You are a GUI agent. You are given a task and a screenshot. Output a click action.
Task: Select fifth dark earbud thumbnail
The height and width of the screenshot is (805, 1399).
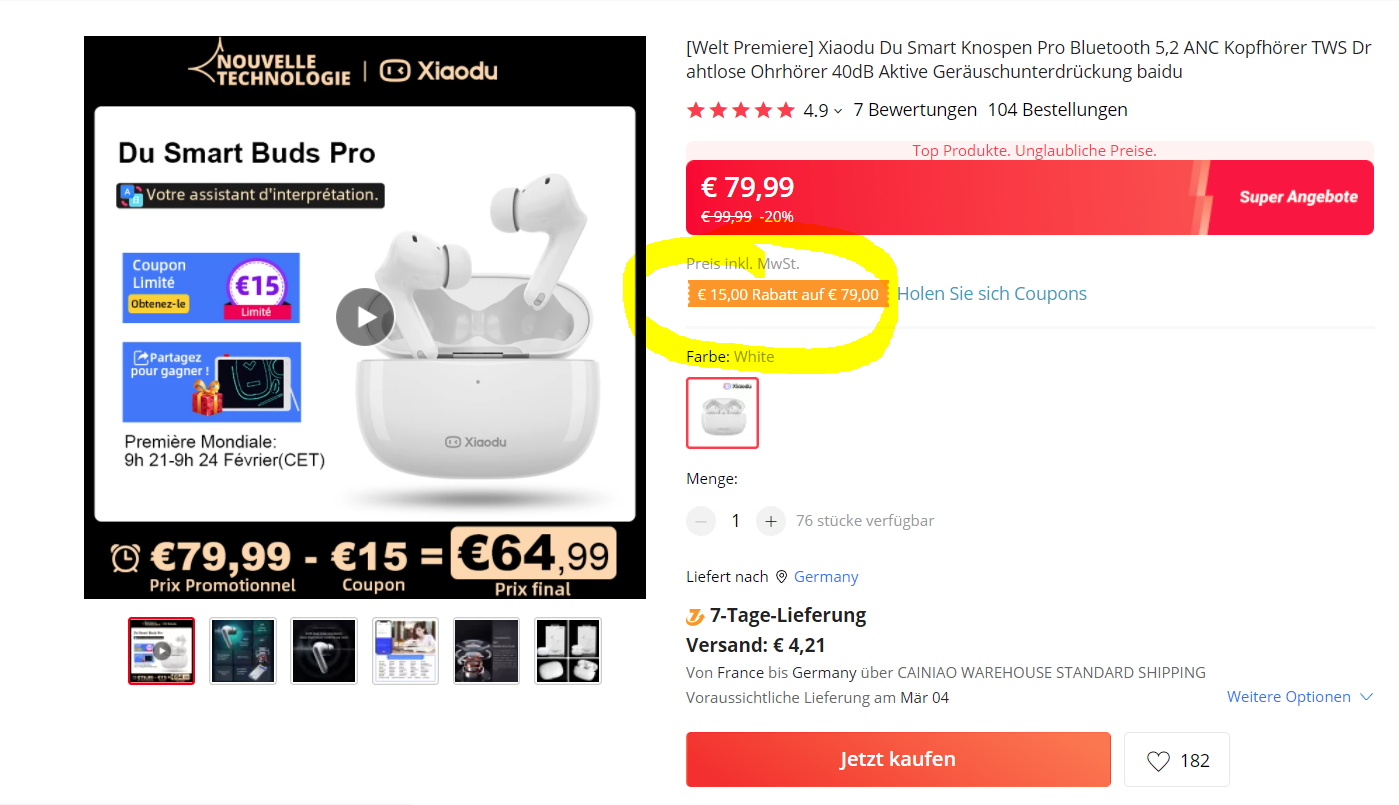[487, 651]
